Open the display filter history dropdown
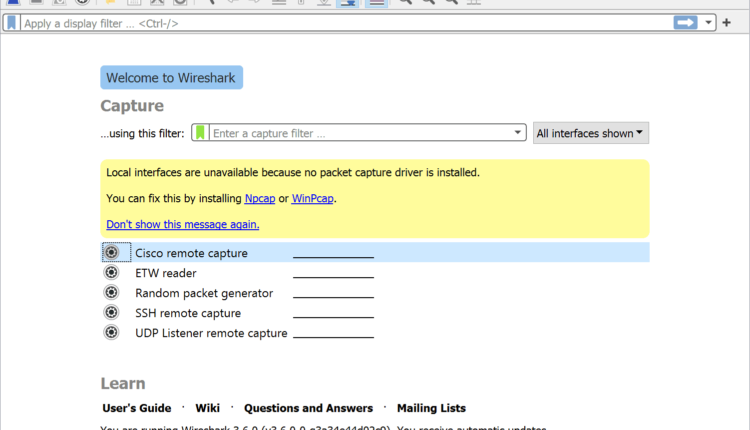This screenshot has width=750, height=430. click(708, 22)
